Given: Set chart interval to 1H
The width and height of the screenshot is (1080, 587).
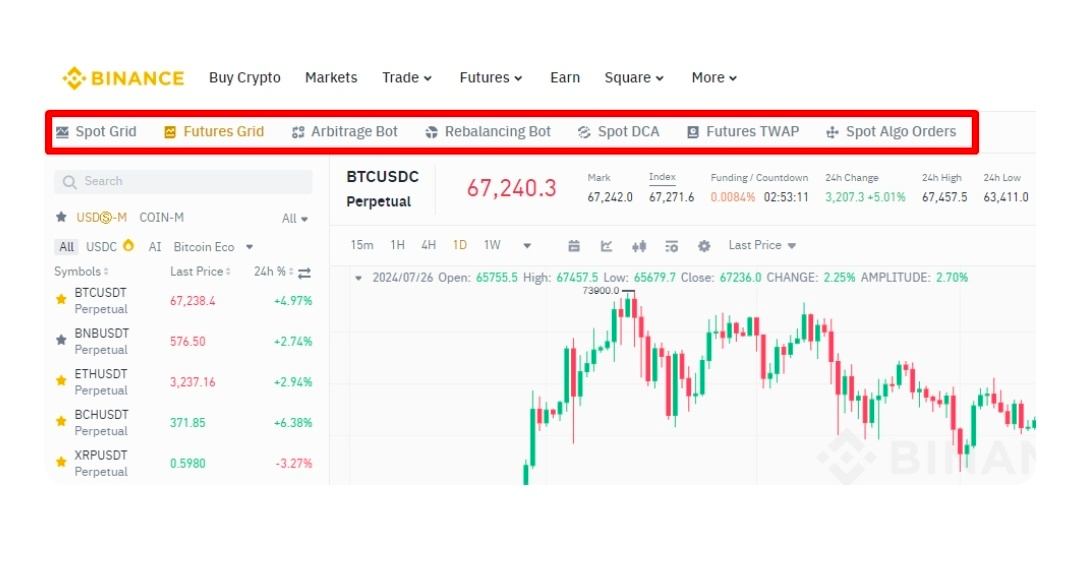Looking at the screenshot, I should [397, 245].
